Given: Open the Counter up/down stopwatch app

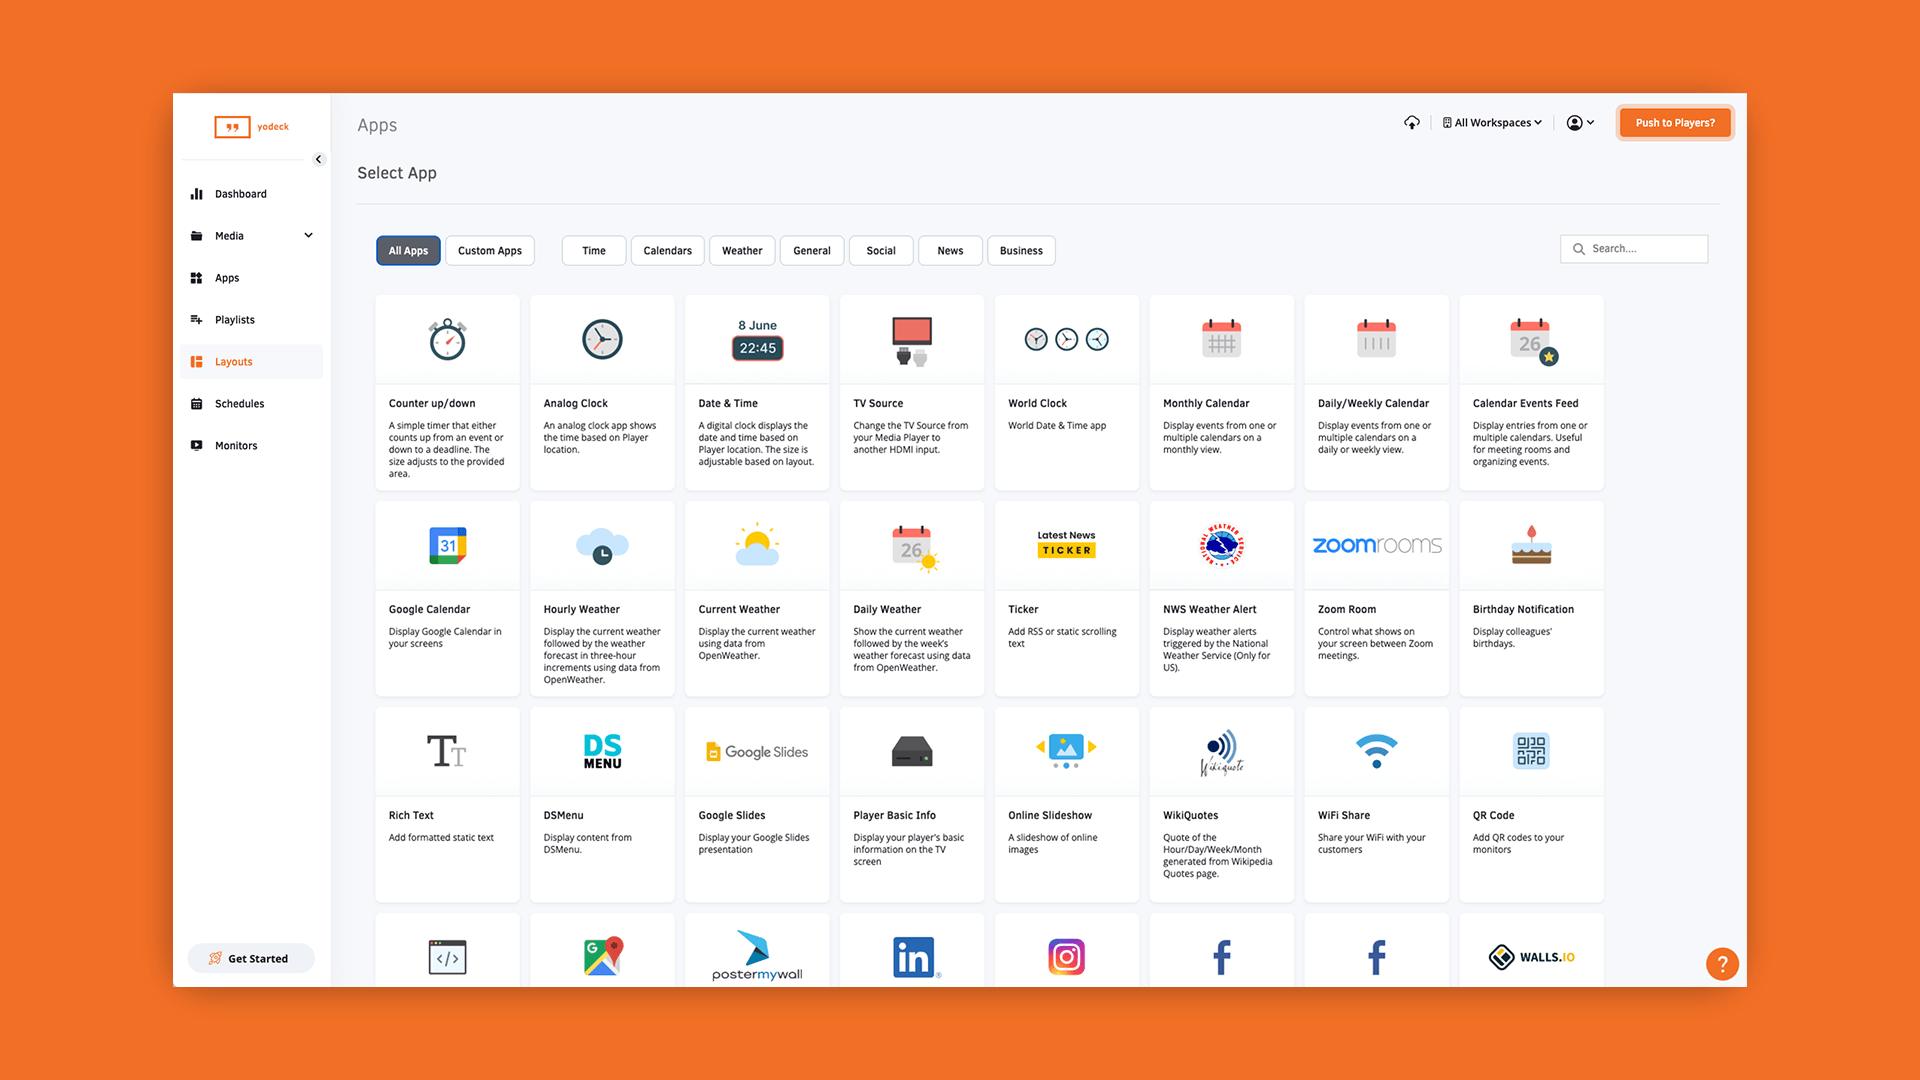Looking at the screenshot, I should 447,340.
